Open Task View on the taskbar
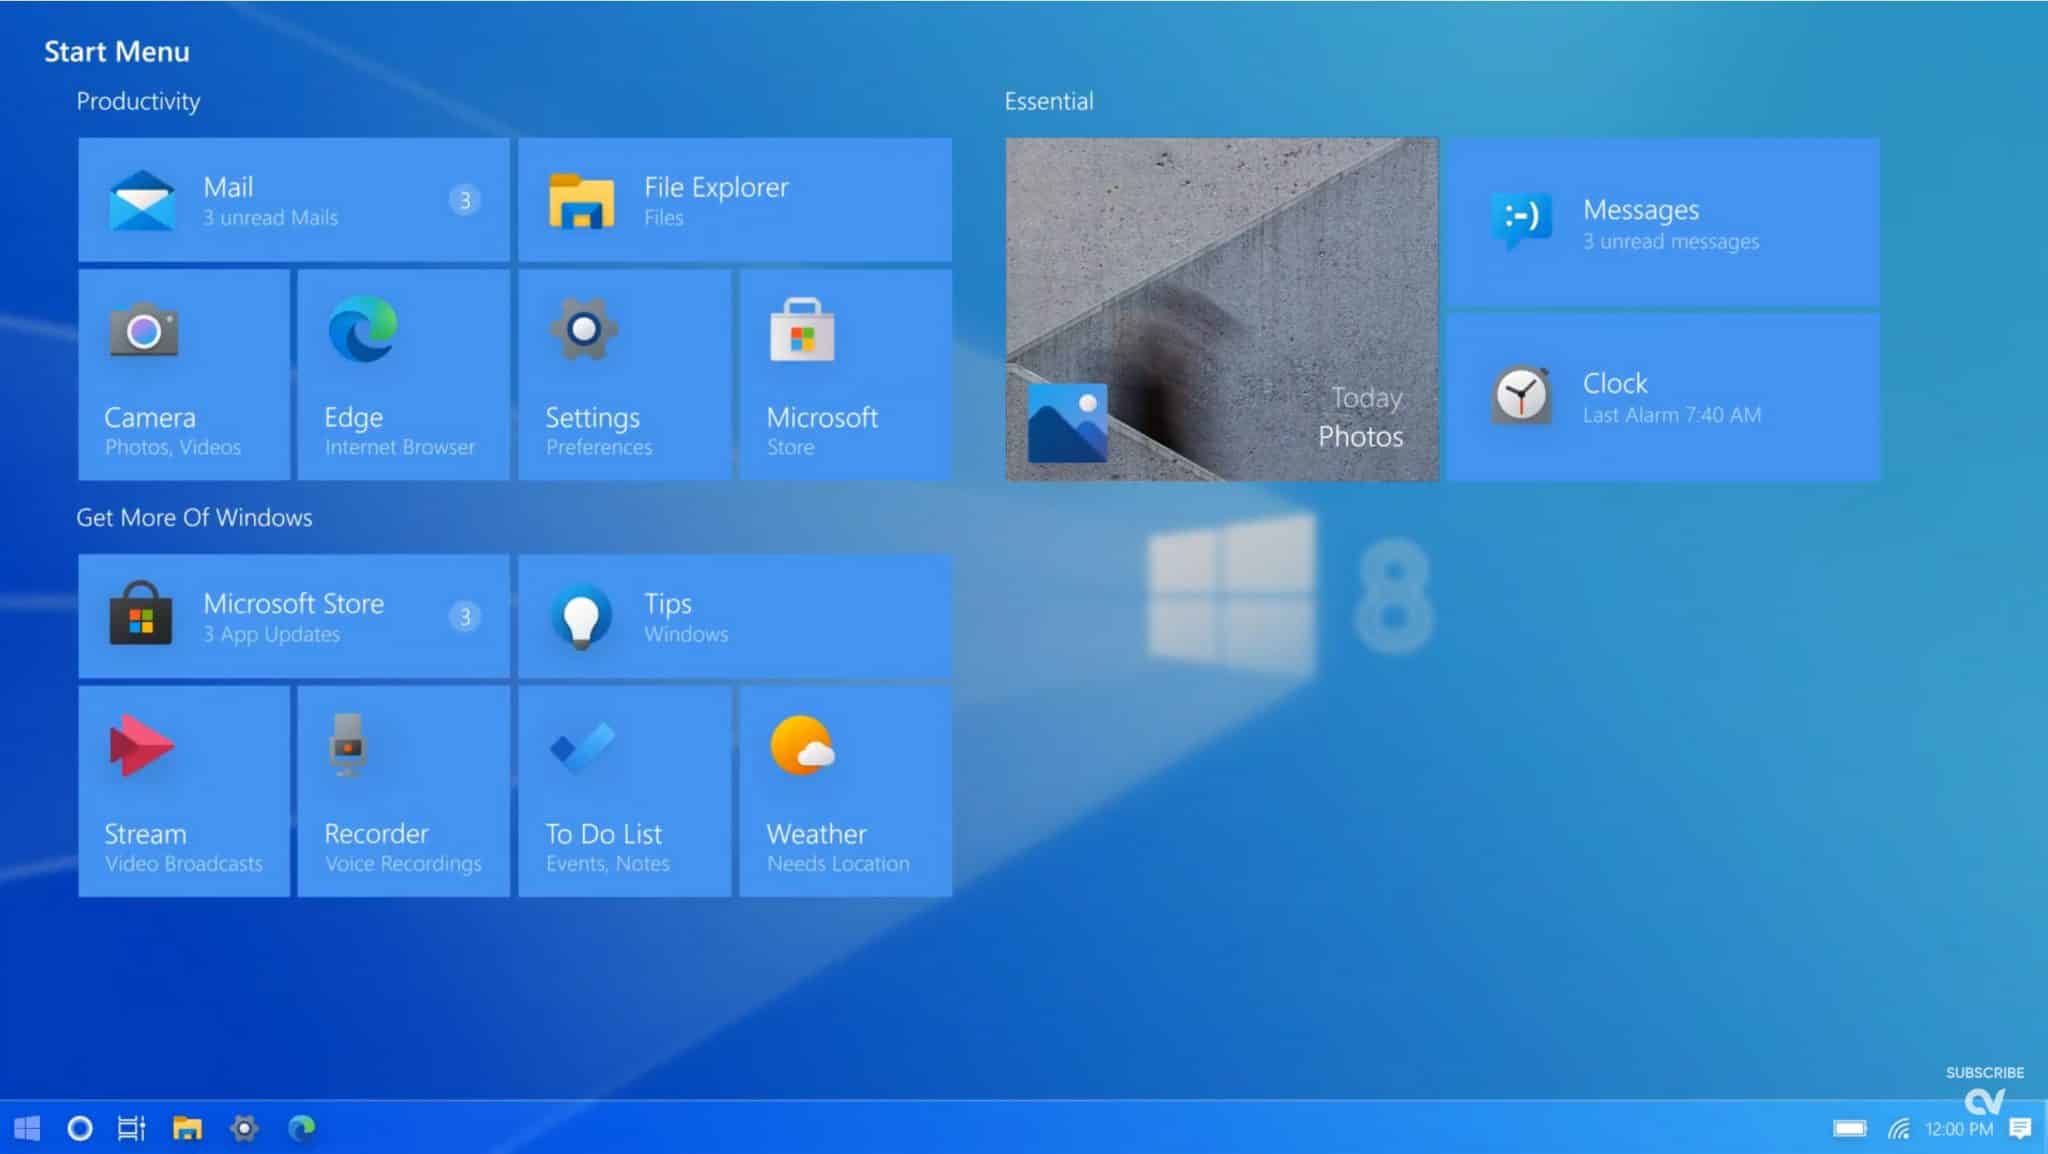Screen dimensions: 2048x1154 coord(131,1129)
